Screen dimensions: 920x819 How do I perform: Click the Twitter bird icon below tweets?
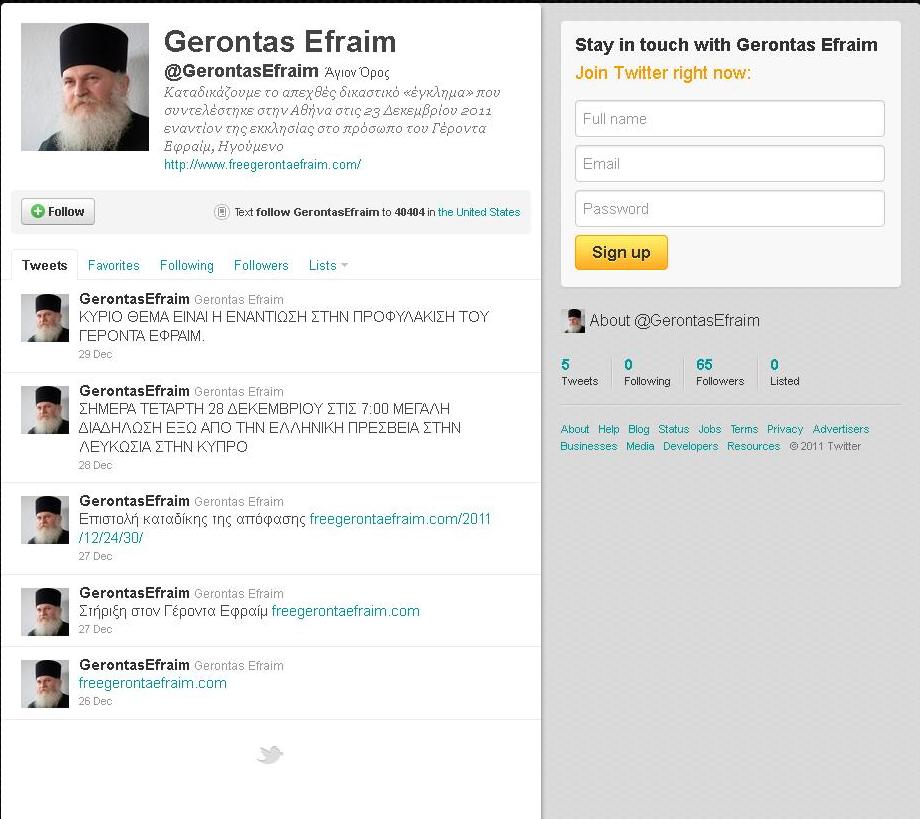tap(270, 754)
